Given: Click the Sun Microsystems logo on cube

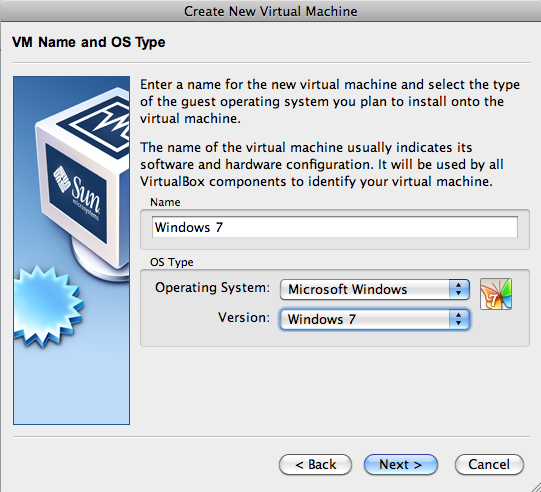Looking at the screenshot, I should click(78, 193).
